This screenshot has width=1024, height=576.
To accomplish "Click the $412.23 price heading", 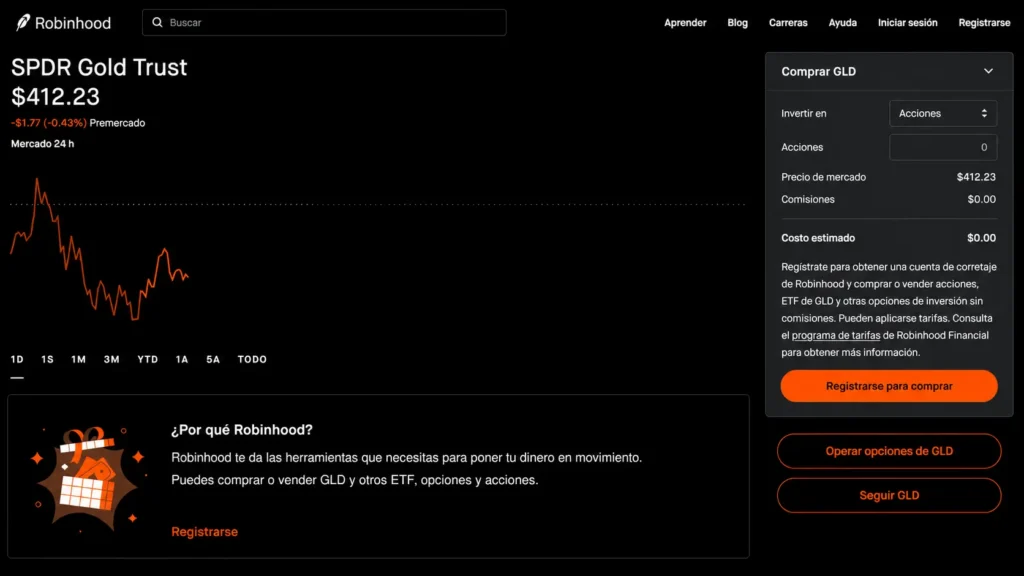I will (x=56, y=97).
